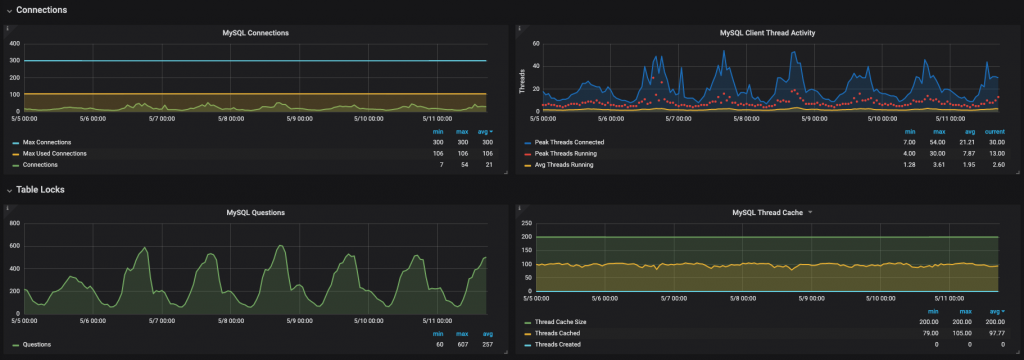1024x360 pixels.
Task: Open color picker for Threads Cached swatch
Action: pyautogui.click(x=528, y=334)
